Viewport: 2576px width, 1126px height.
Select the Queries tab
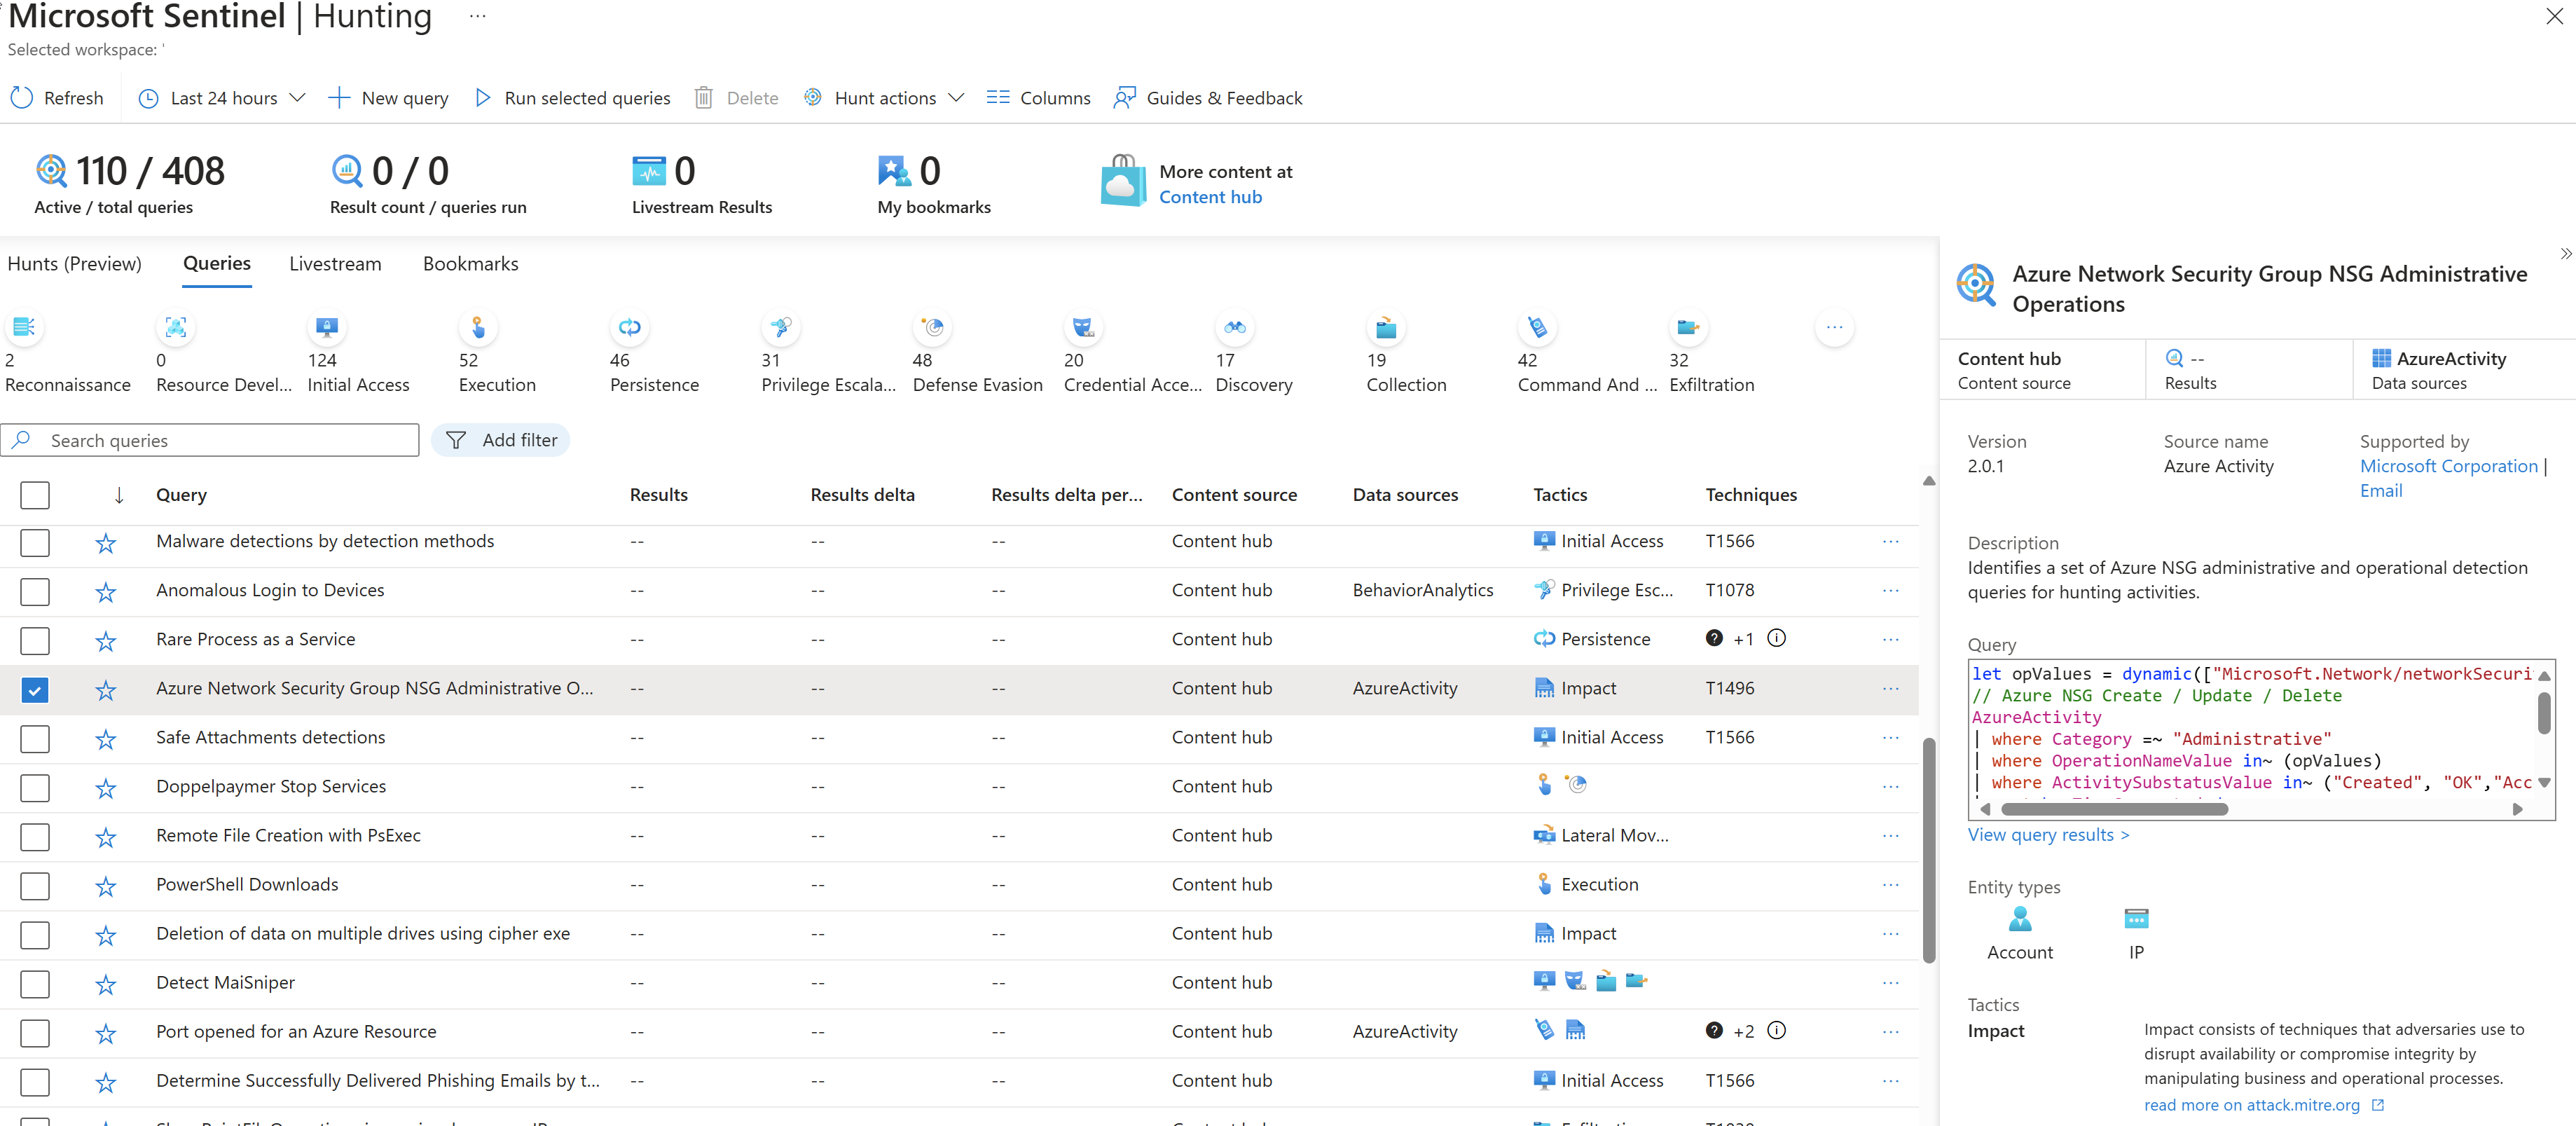[x=217, y=264]
